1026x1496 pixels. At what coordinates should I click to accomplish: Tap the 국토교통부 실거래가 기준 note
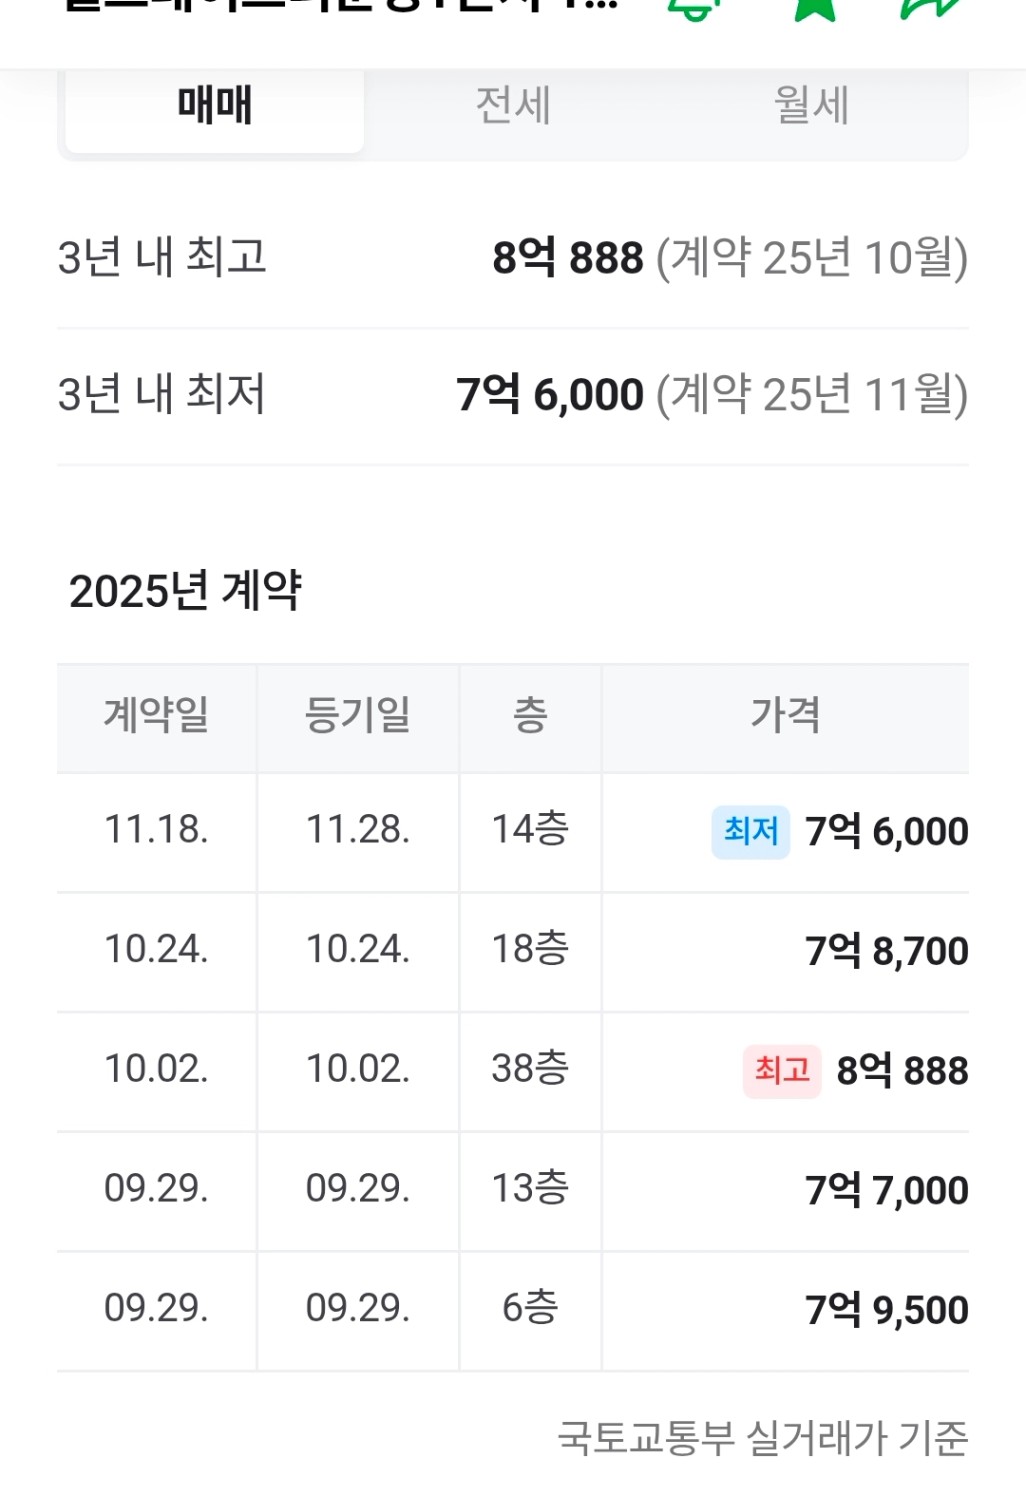click(762, 1439)
